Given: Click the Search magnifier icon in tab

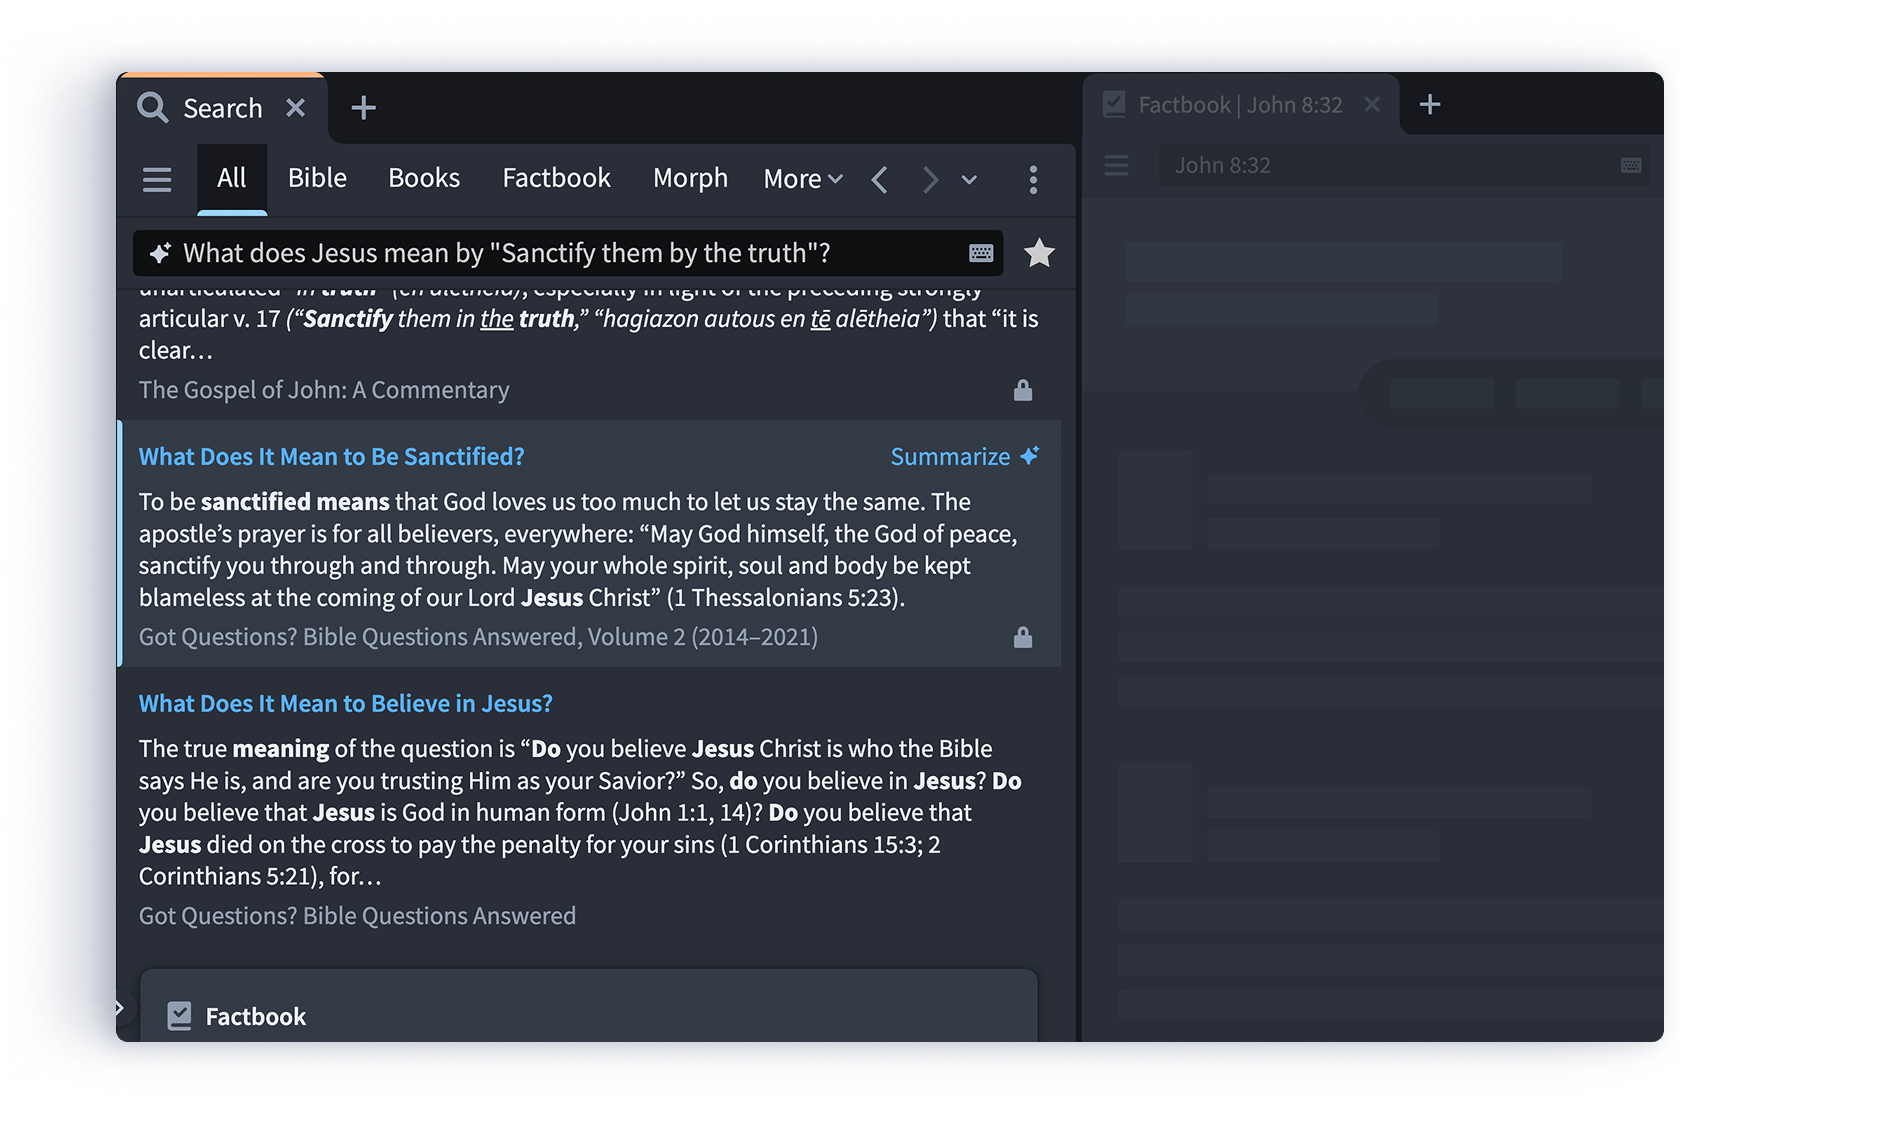Looking at the screenshot, I should click(153, 107).
